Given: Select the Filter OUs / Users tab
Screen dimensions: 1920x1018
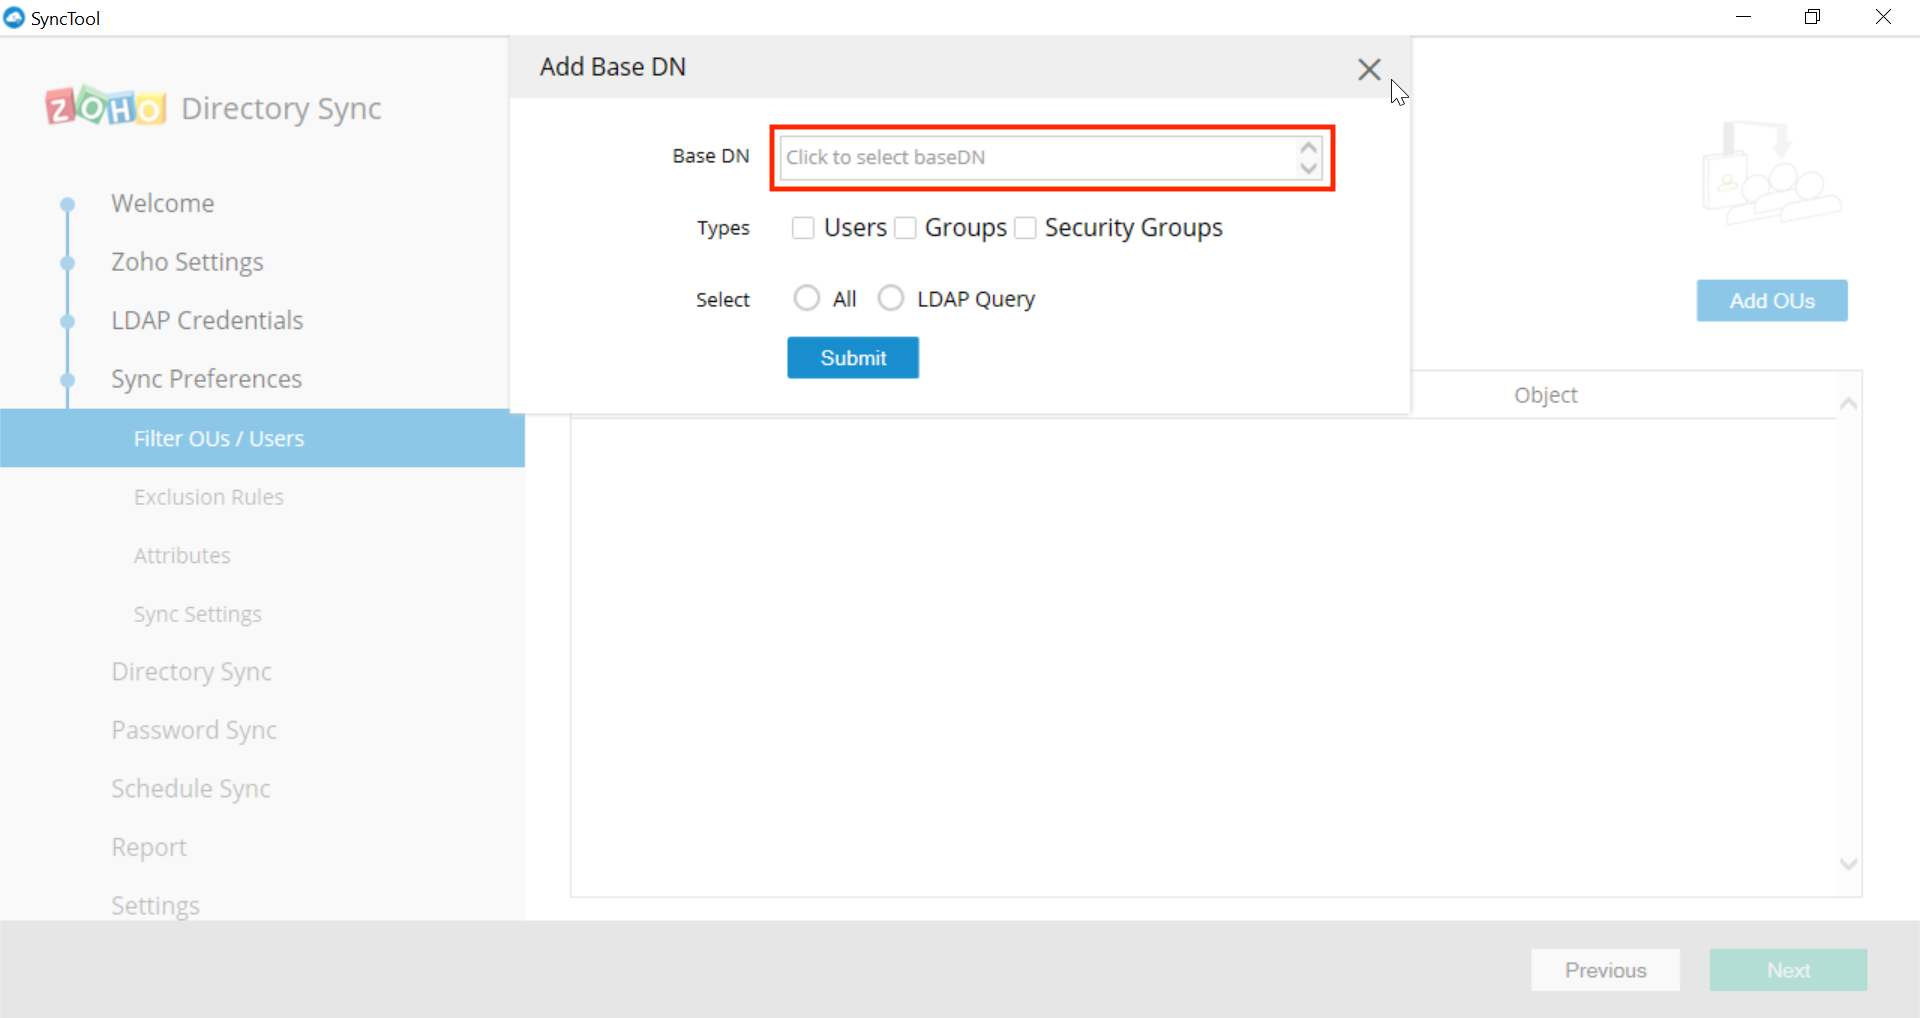Looking at the screenshot, I should click(218, 438).
